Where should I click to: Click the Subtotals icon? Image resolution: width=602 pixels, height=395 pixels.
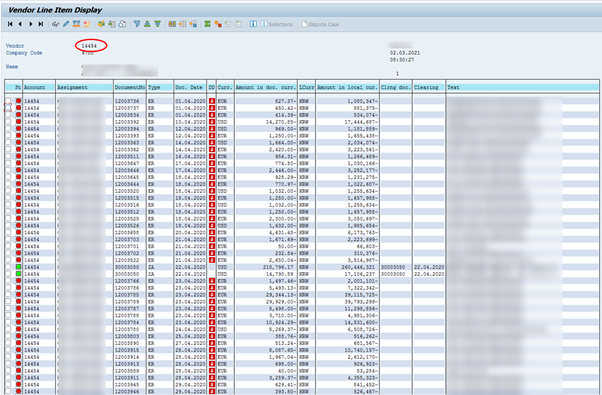(218, 24)
